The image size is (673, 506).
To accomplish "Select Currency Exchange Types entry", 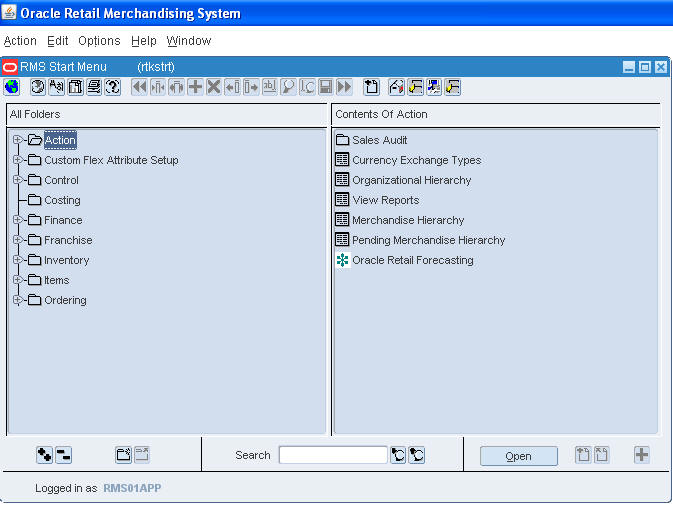I will click(416, 160).
